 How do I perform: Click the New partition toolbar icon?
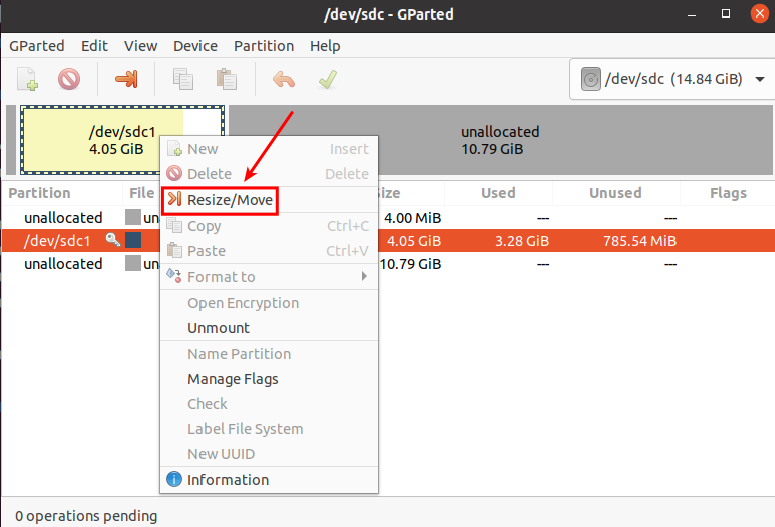(x=28, y=79)
